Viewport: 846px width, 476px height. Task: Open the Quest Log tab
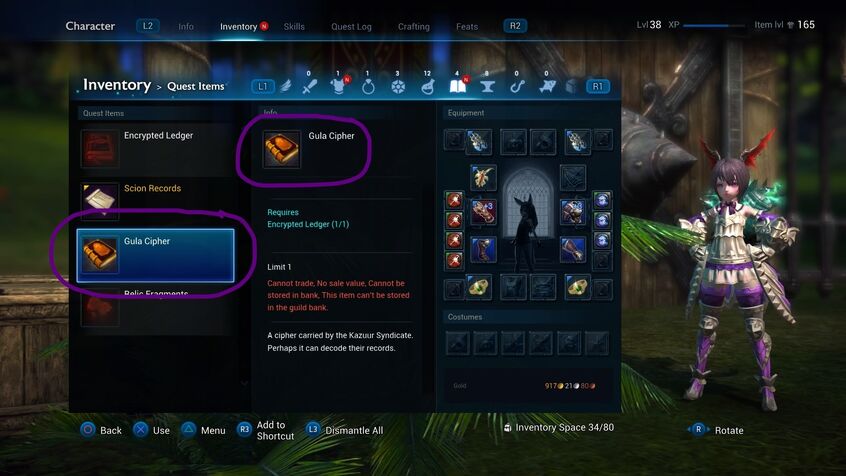pos(351,26)
